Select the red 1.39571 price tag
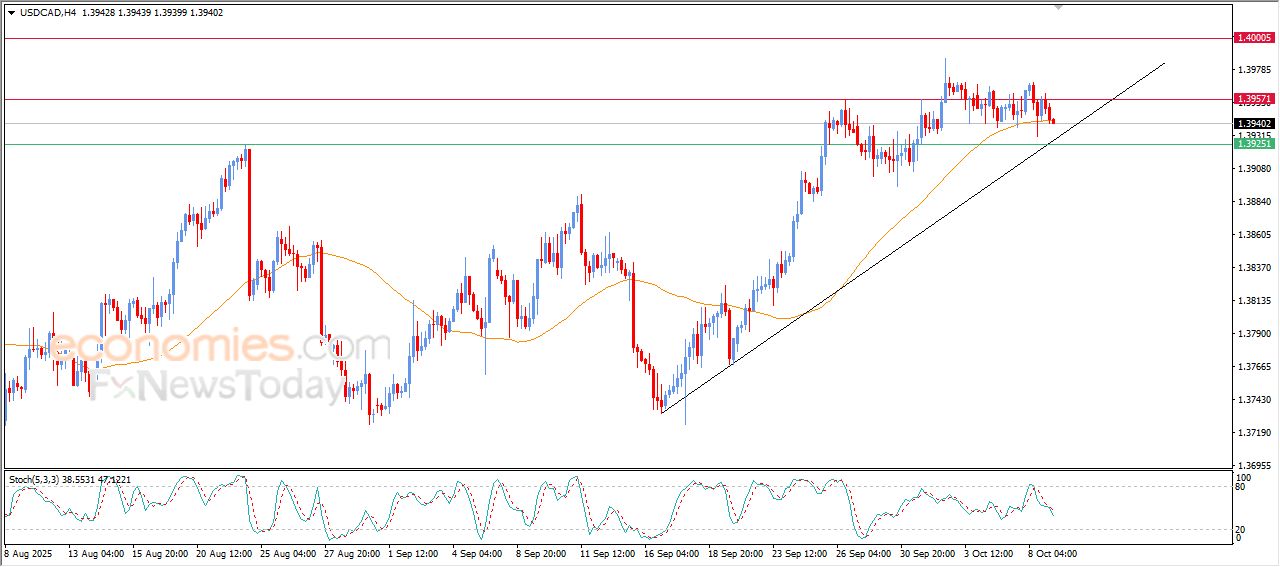 click(1254, 99)
